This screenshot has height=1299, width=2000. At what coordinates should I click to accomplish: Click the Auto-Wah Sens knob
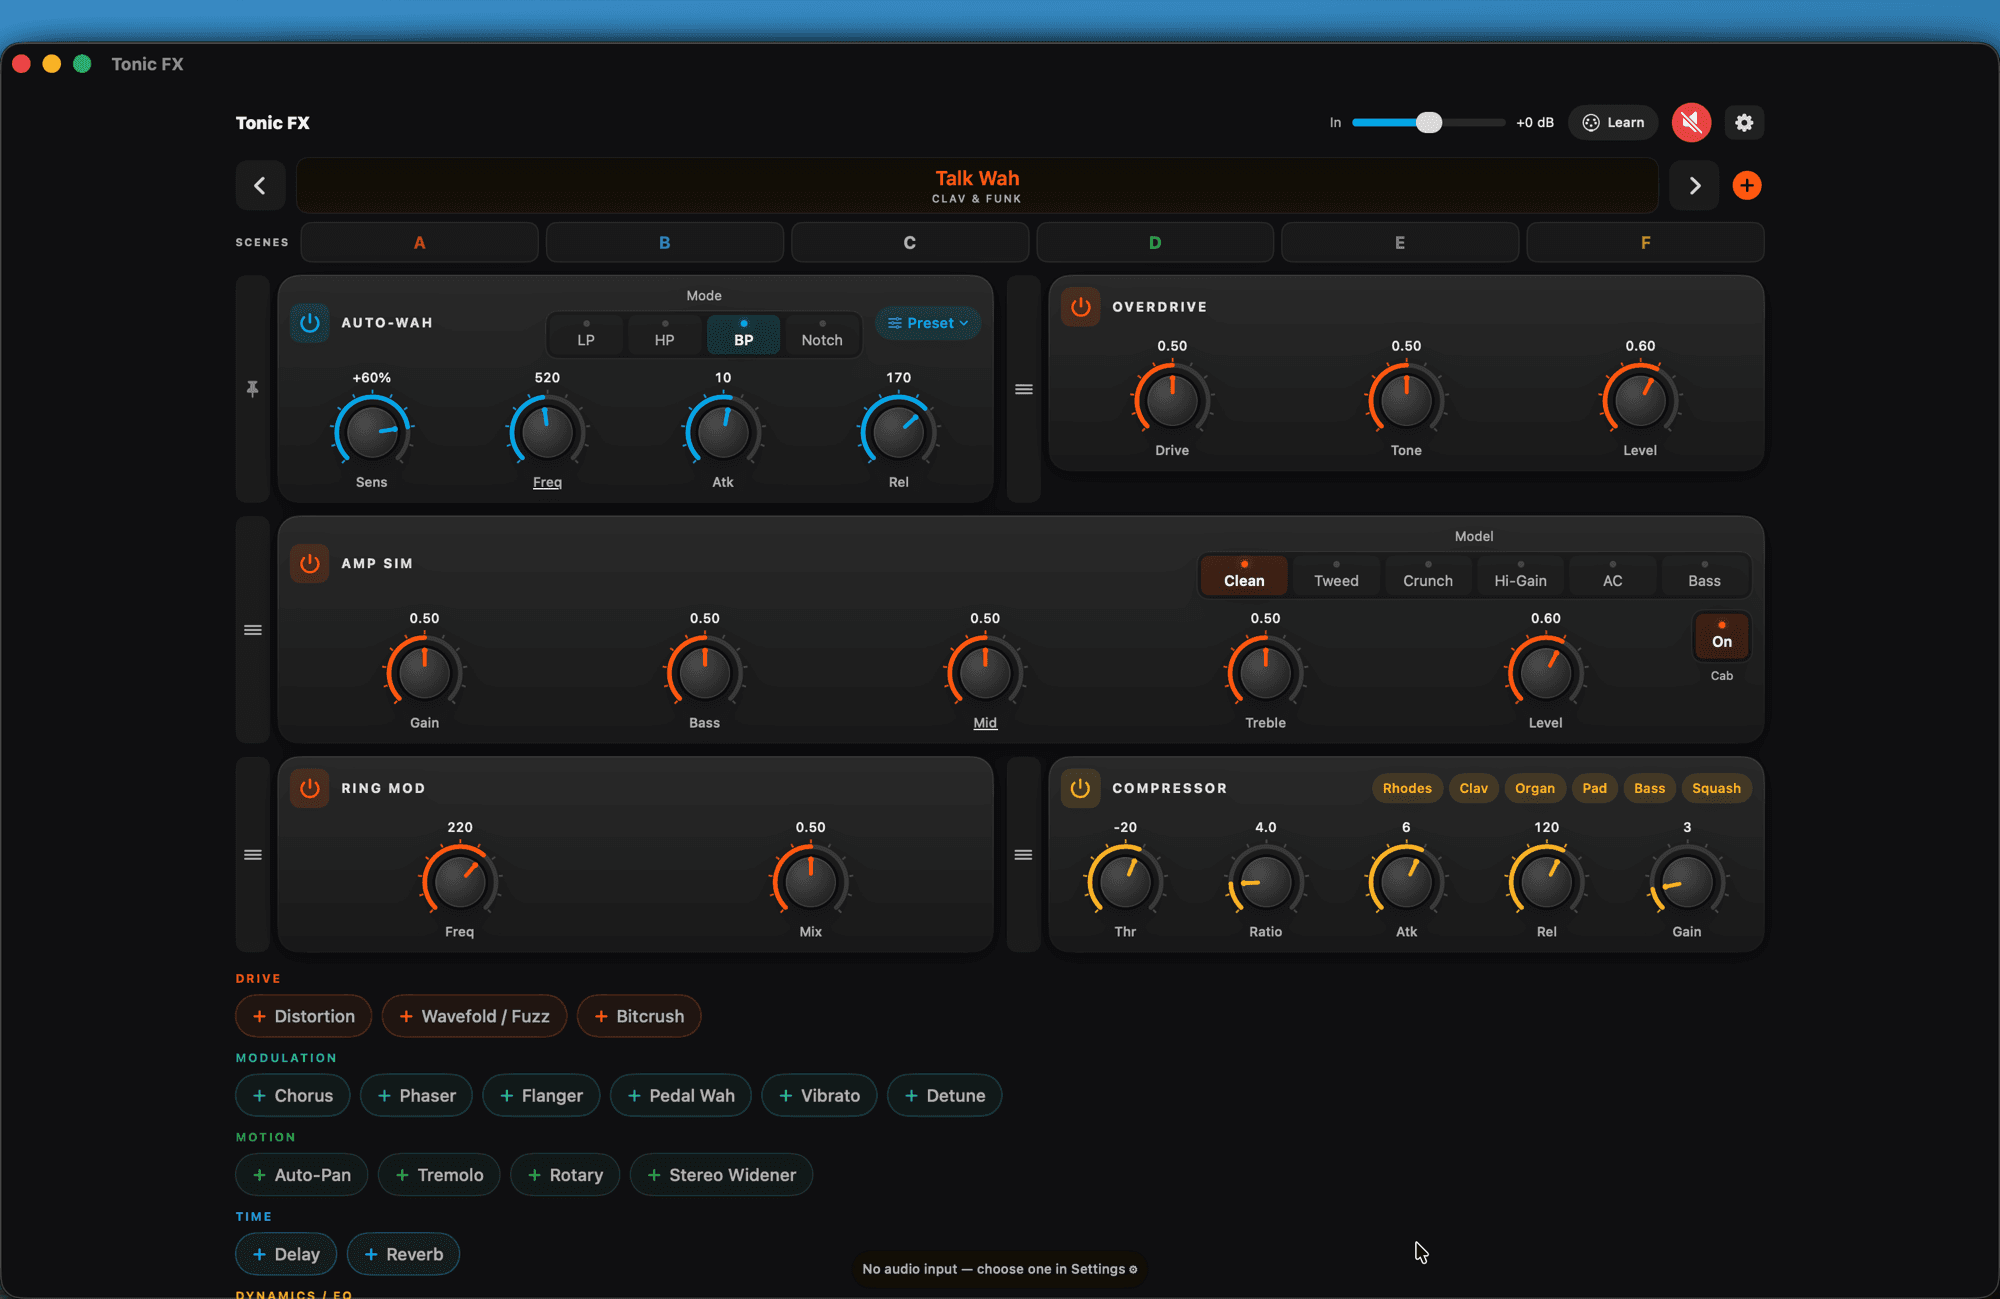point(371,431)
